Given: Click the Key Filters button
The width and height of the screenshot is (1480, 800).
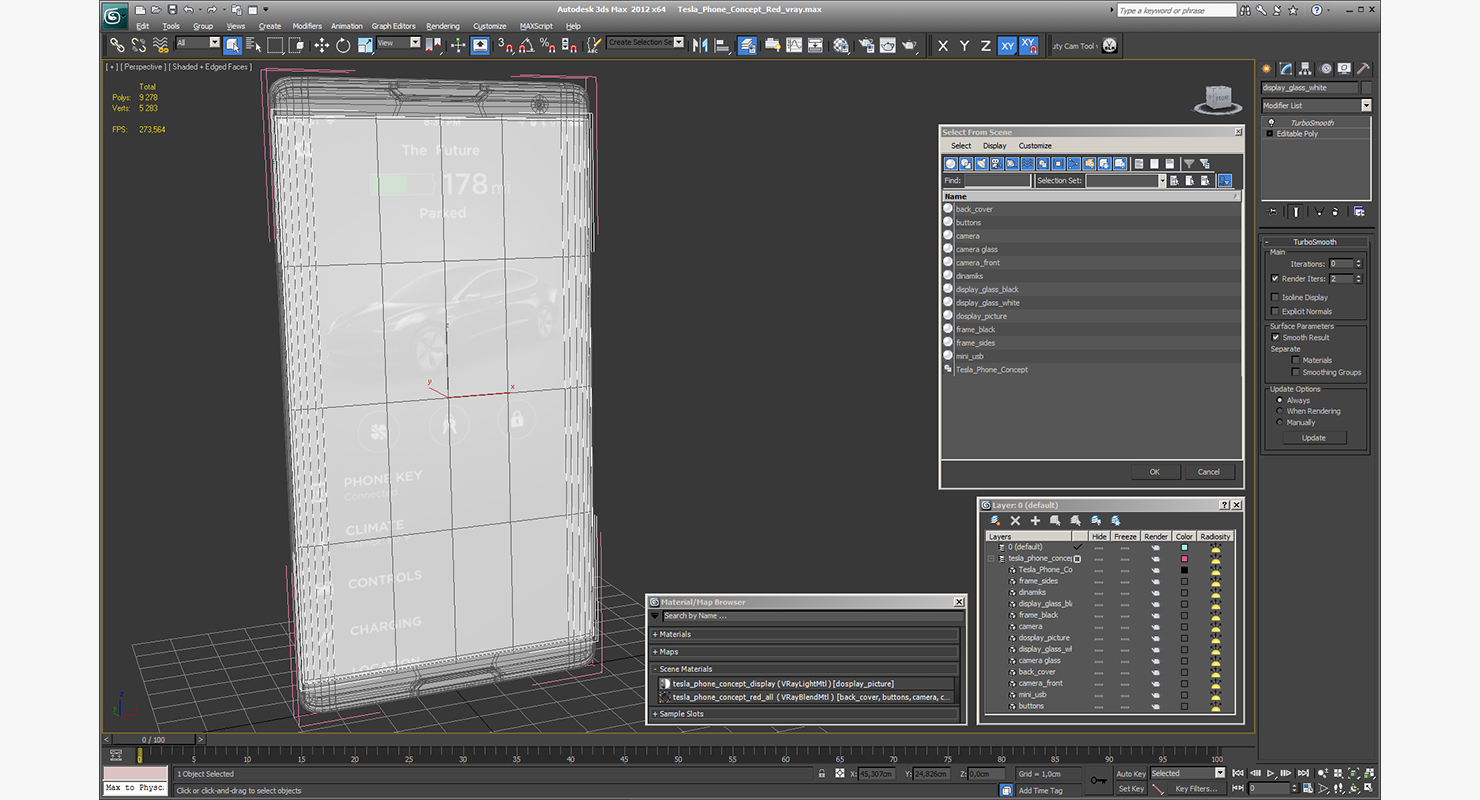Looking at the screenshot, I should [x=1197, y=789].
